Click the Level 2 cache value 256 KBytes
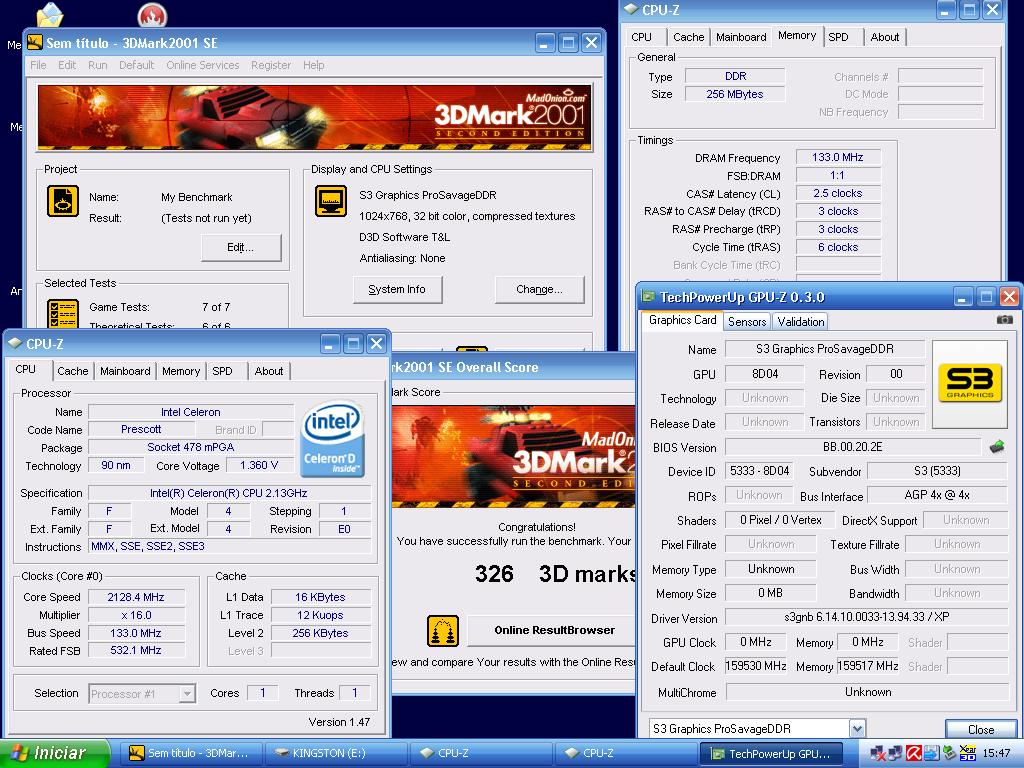The width and height of the screenshot is (1024, 768). [x=321, y=633]
